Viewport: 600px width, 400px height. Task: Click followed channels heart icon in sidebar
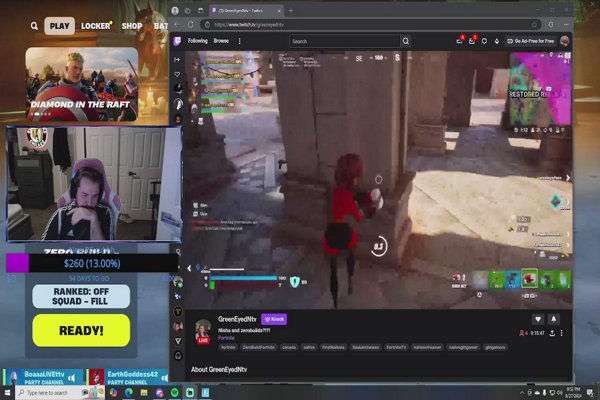(177, 74)
